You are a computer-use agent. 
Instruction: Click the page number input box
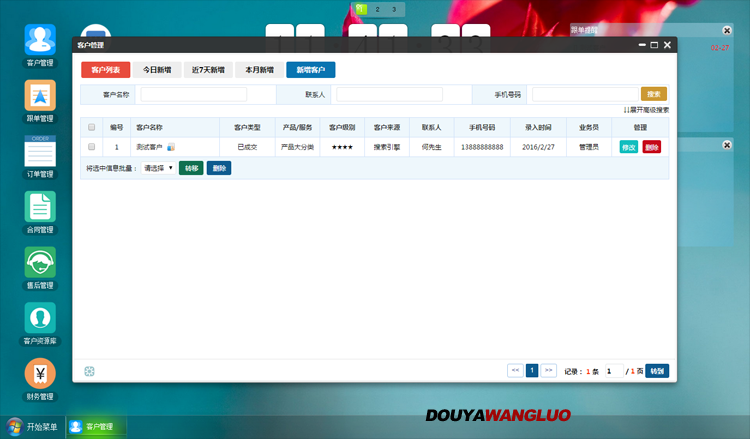pyautogui.click(x=614, y=371)
